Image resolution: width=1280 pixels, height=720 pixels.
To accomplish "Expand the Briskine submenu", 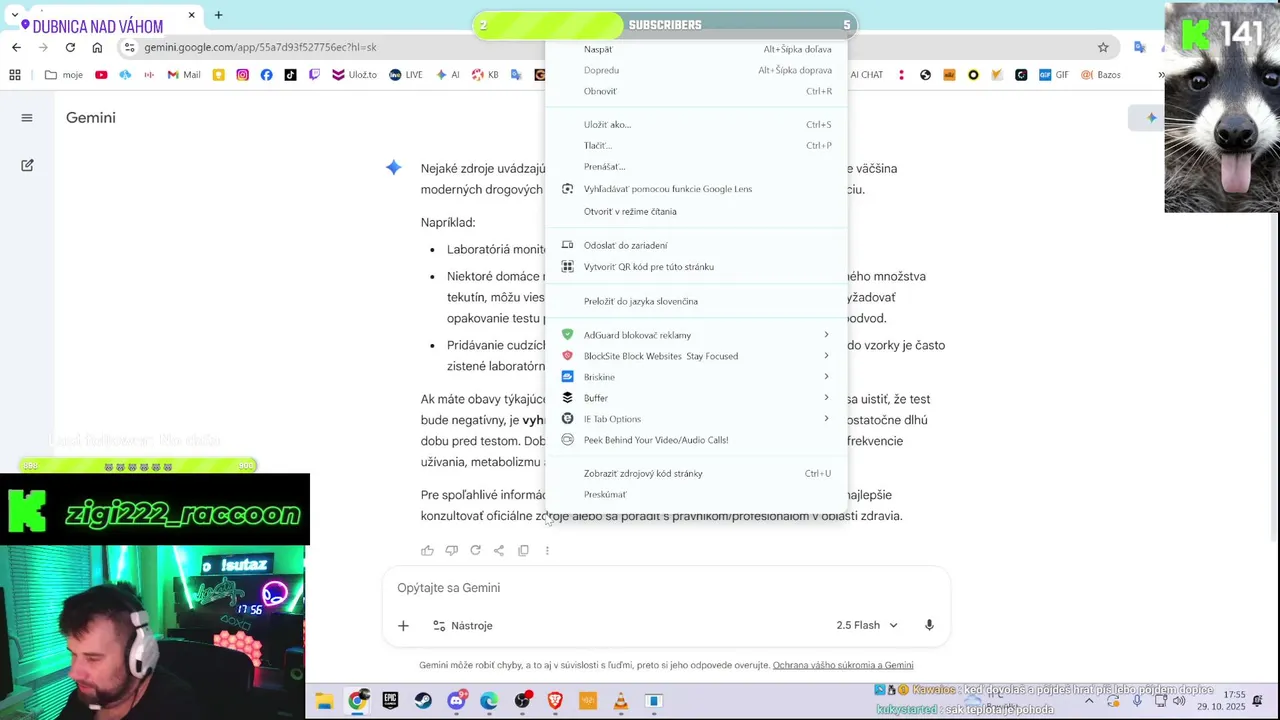I will tap(697, 377).
